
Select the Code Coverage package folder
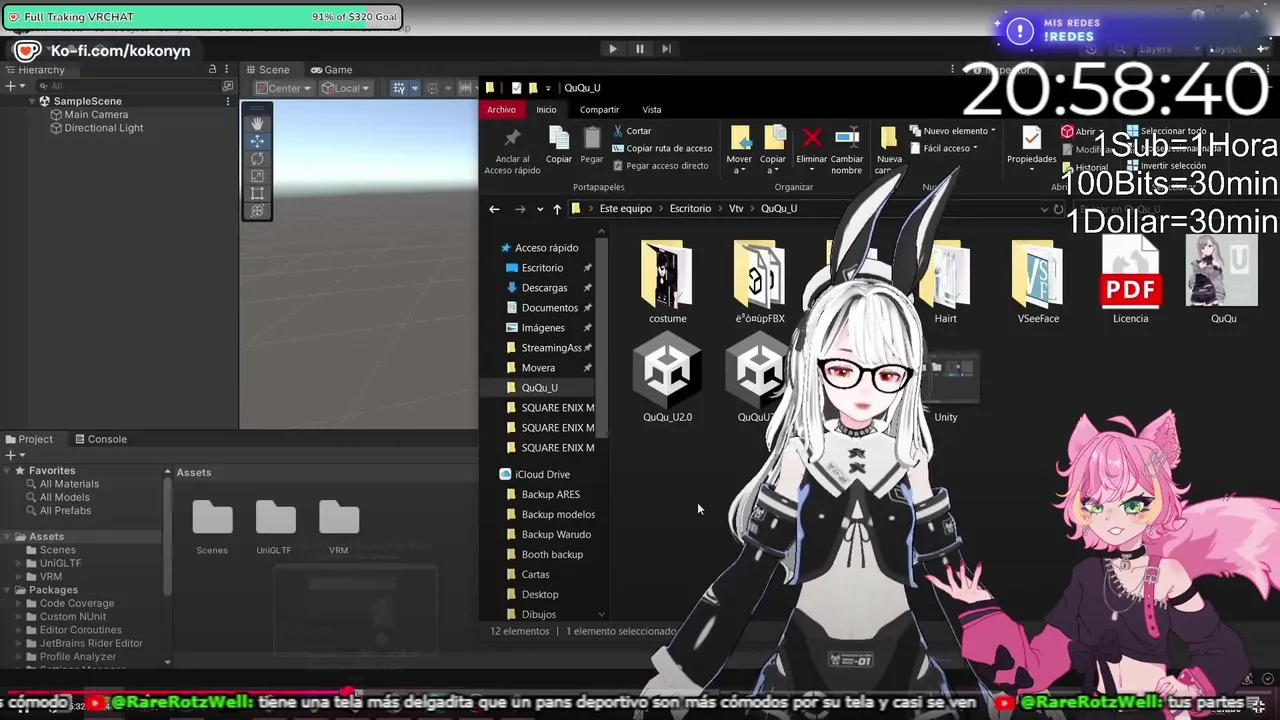click(77, 604)
